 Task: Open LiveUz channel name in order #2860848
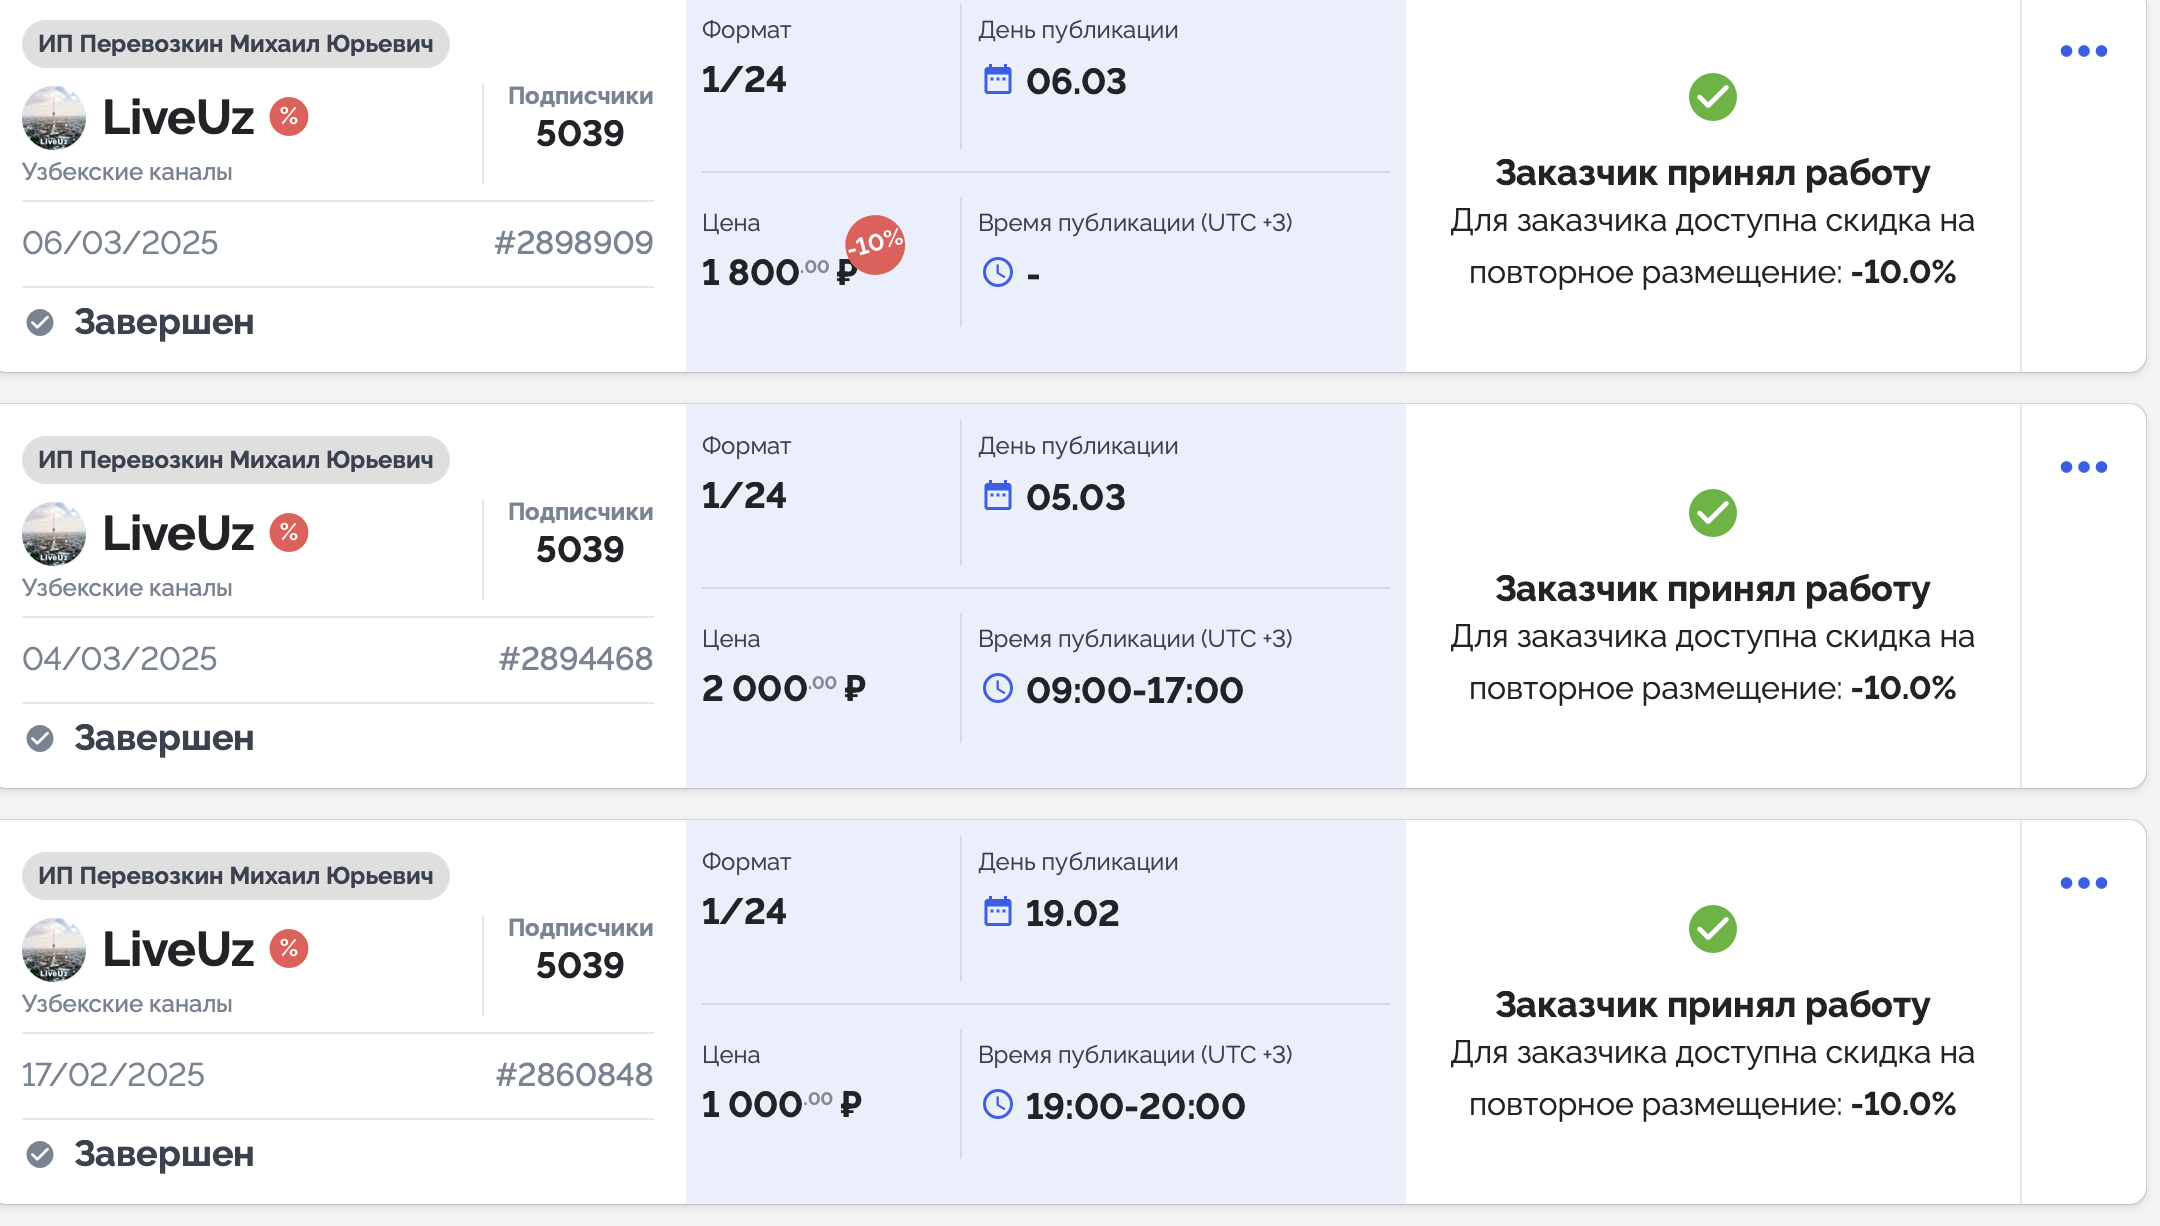click(x=178, y=949)
